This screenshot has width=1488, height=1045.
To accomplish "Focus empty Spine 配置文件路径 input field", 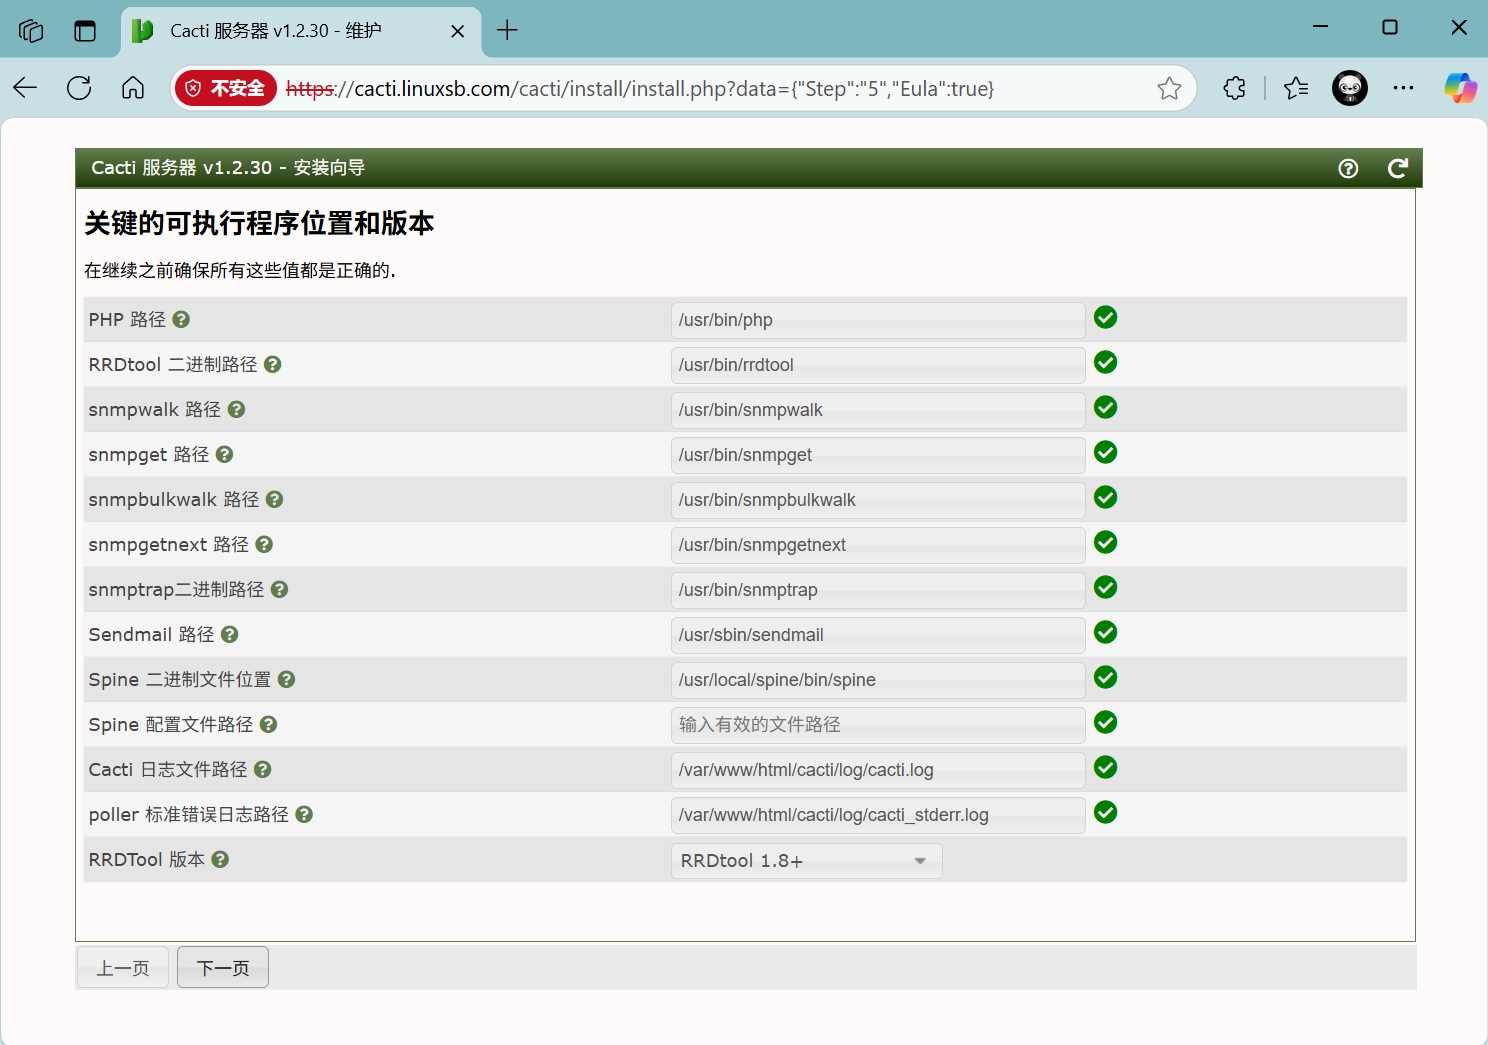I will point(878,725).
